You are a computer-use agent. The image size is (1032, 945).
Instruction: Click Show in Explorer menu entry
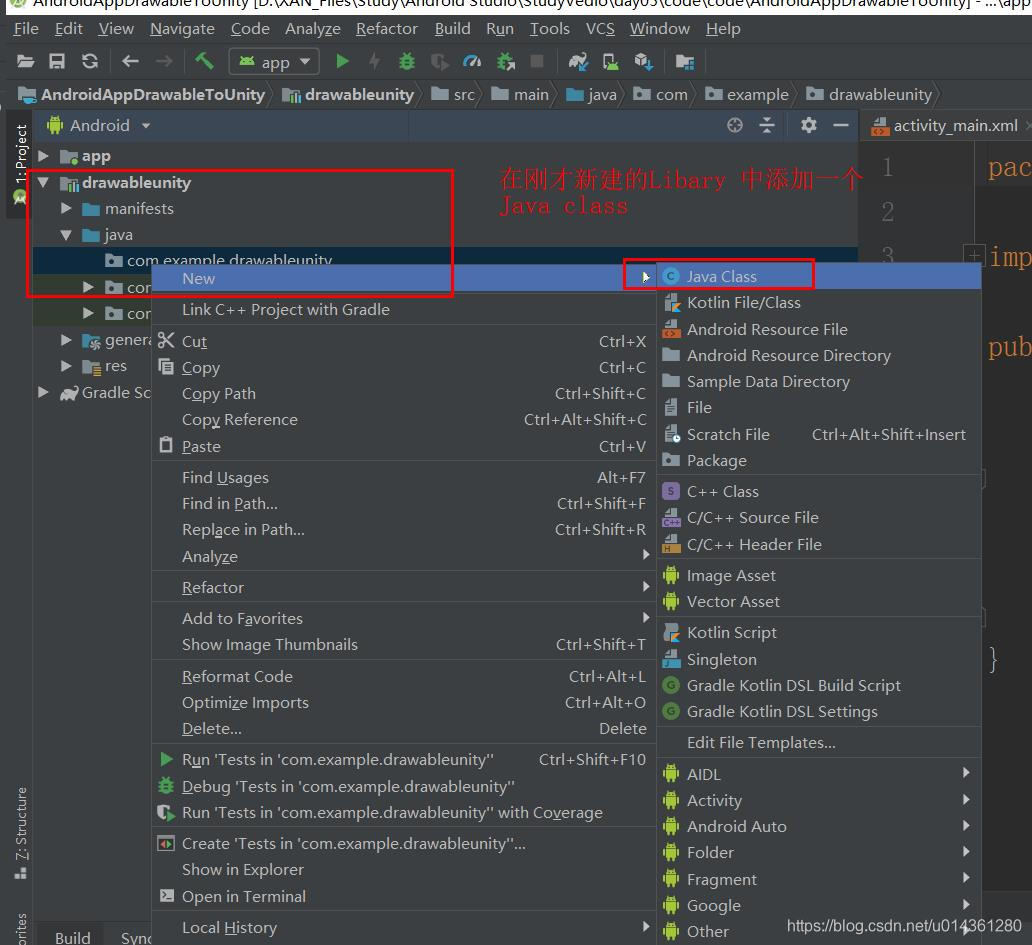click(403, 870)
